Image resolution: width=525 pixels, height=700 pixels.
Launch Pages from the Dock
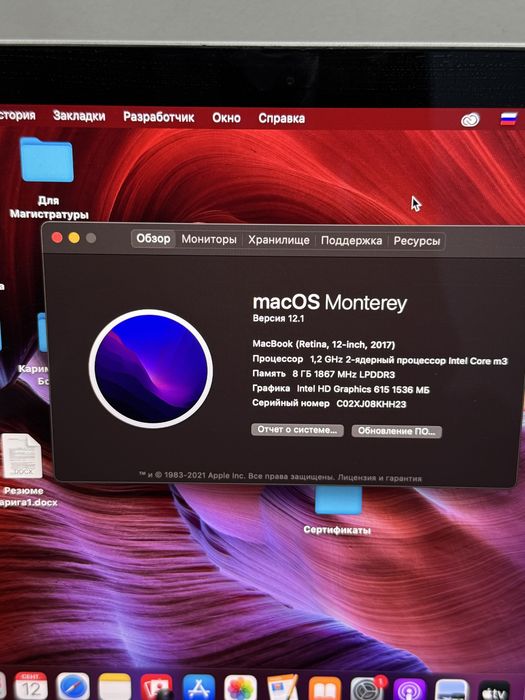(283, 688)
